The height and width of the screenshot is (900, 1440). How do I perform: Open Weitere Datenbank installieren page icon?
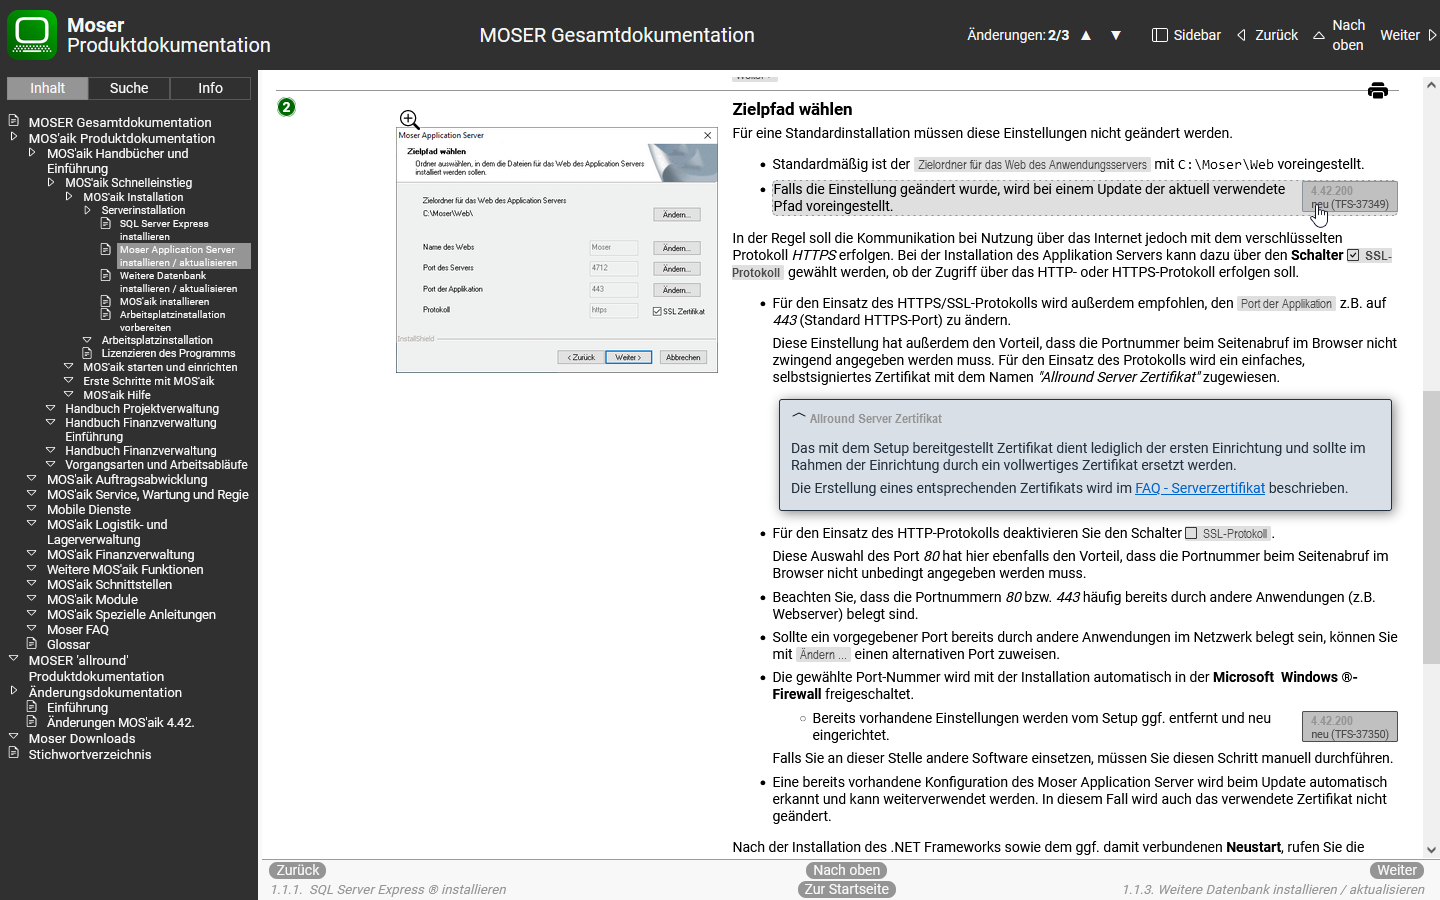105,275
